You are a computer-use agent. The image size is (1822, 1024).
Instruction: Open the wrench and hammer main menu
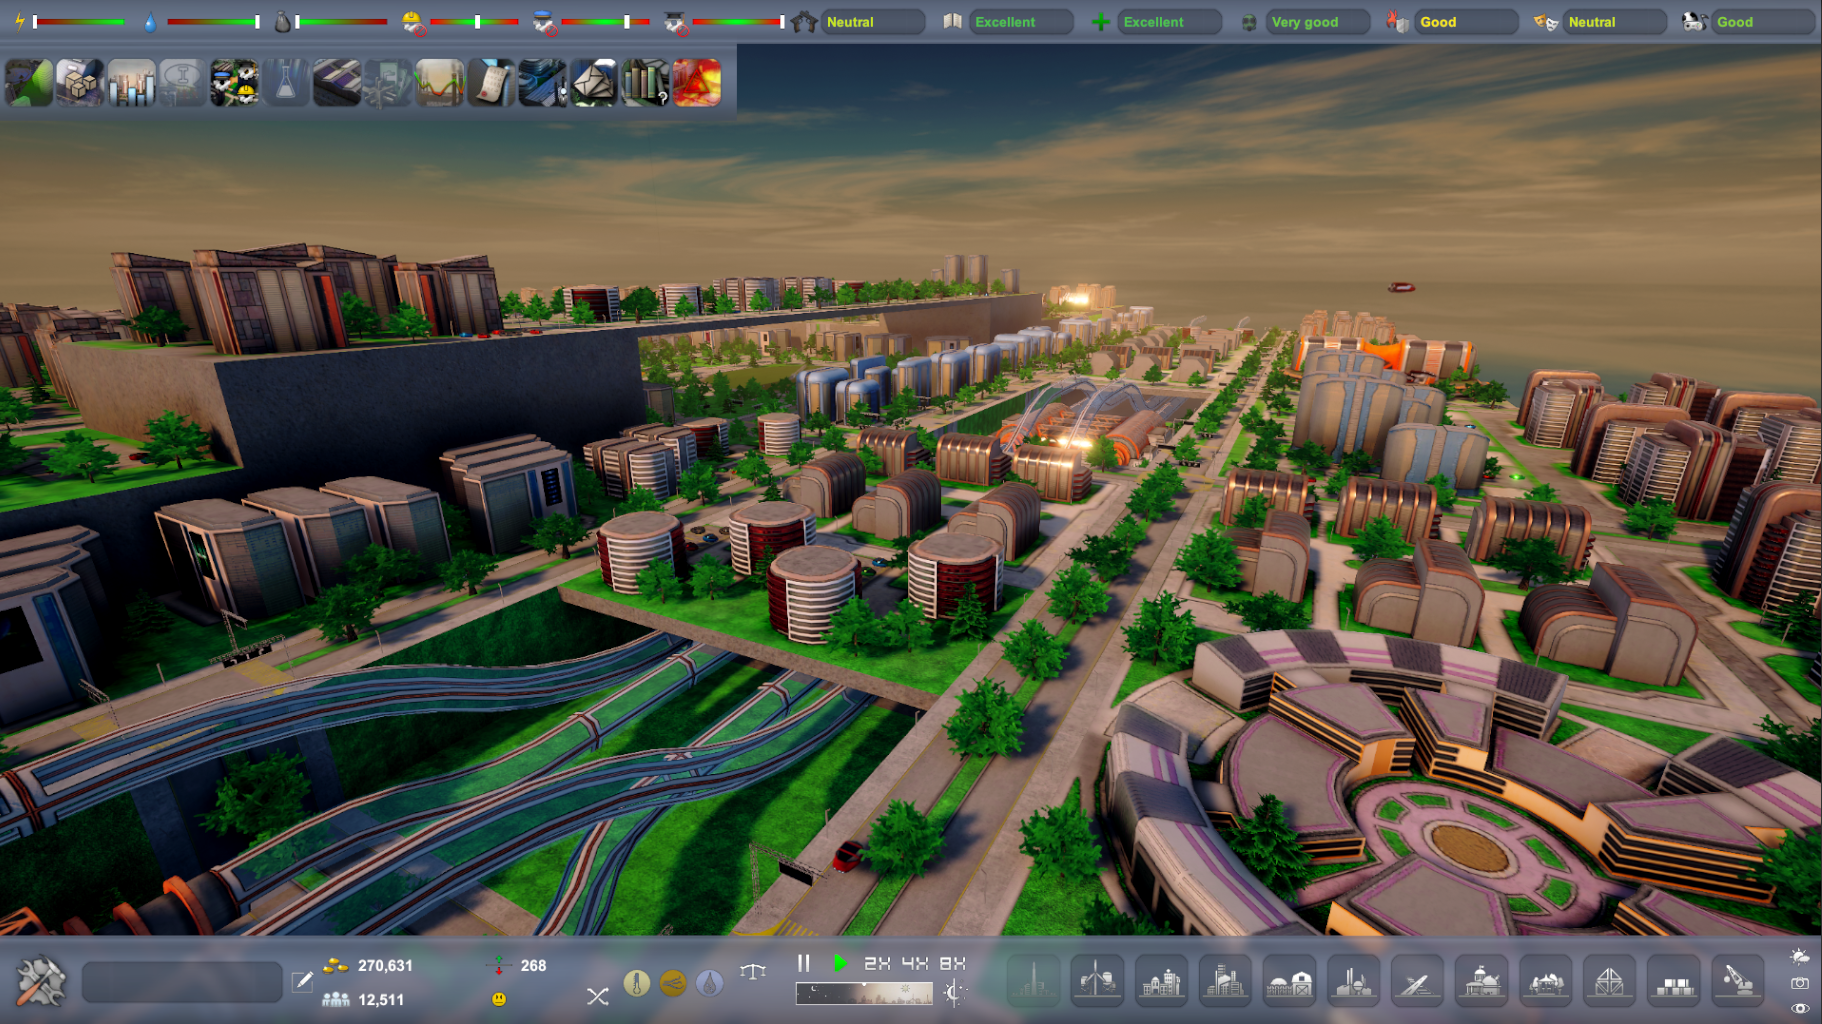[x=41, y=981]
